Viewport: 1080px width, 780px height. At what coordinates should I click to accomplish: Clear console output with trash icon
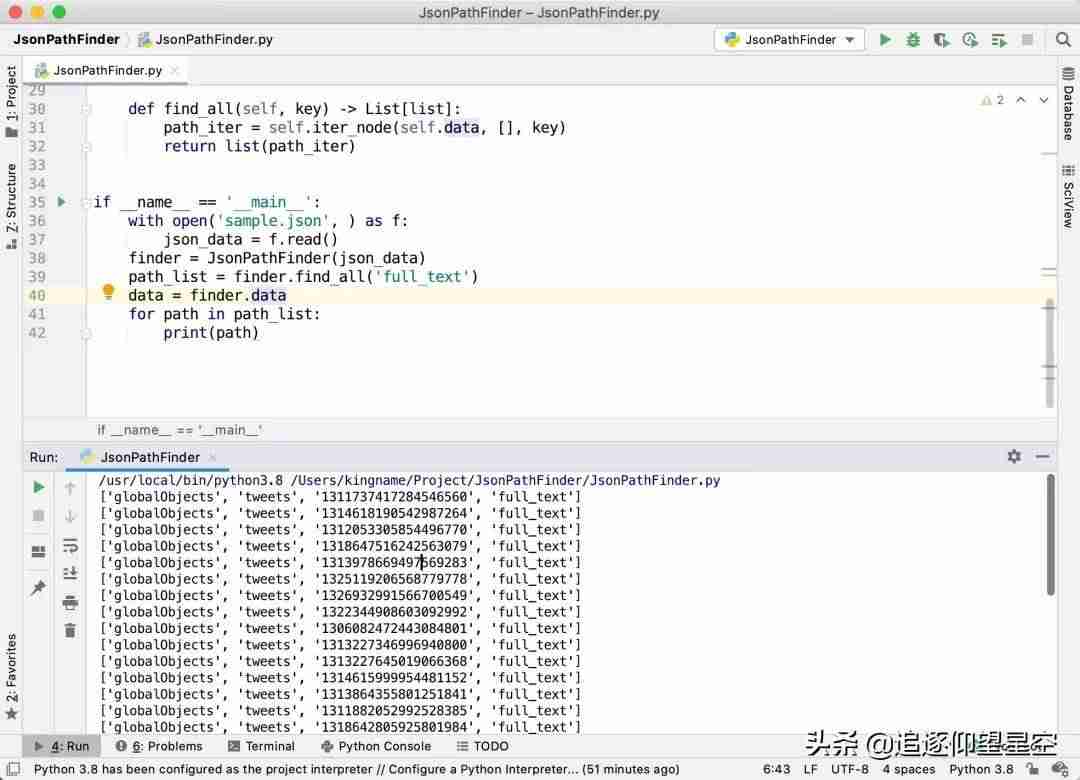pos(70,630)
